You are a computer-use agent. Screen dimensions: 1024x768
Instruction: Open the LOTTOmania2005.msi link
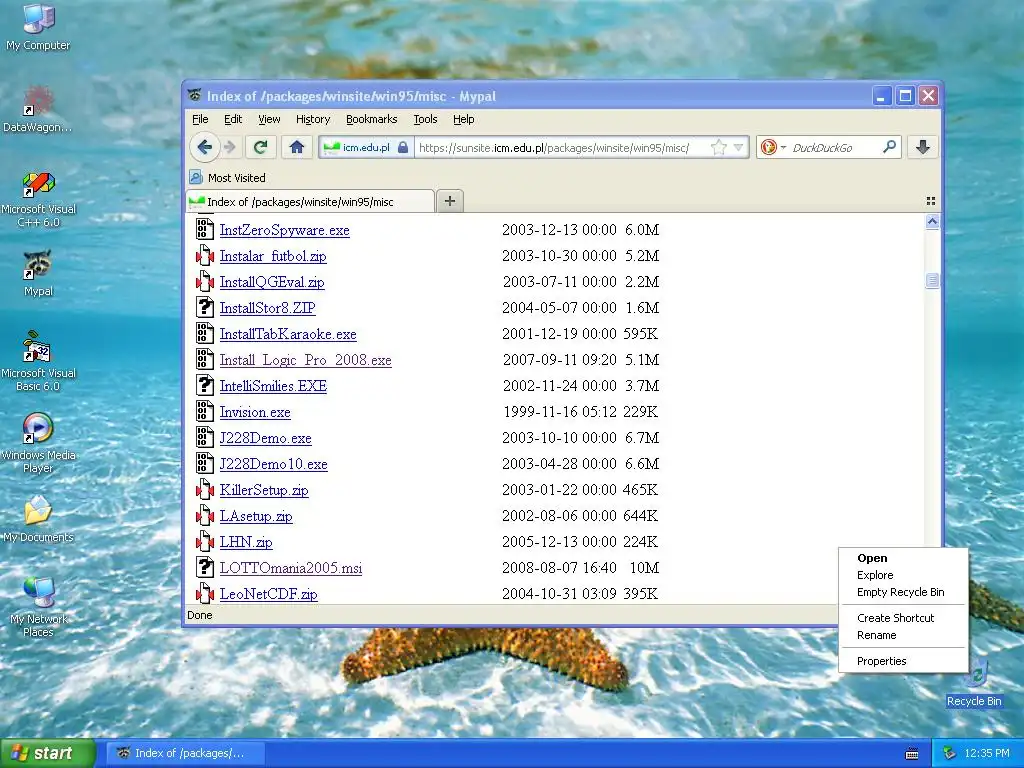pyautogui.click(x=291, y=568)
